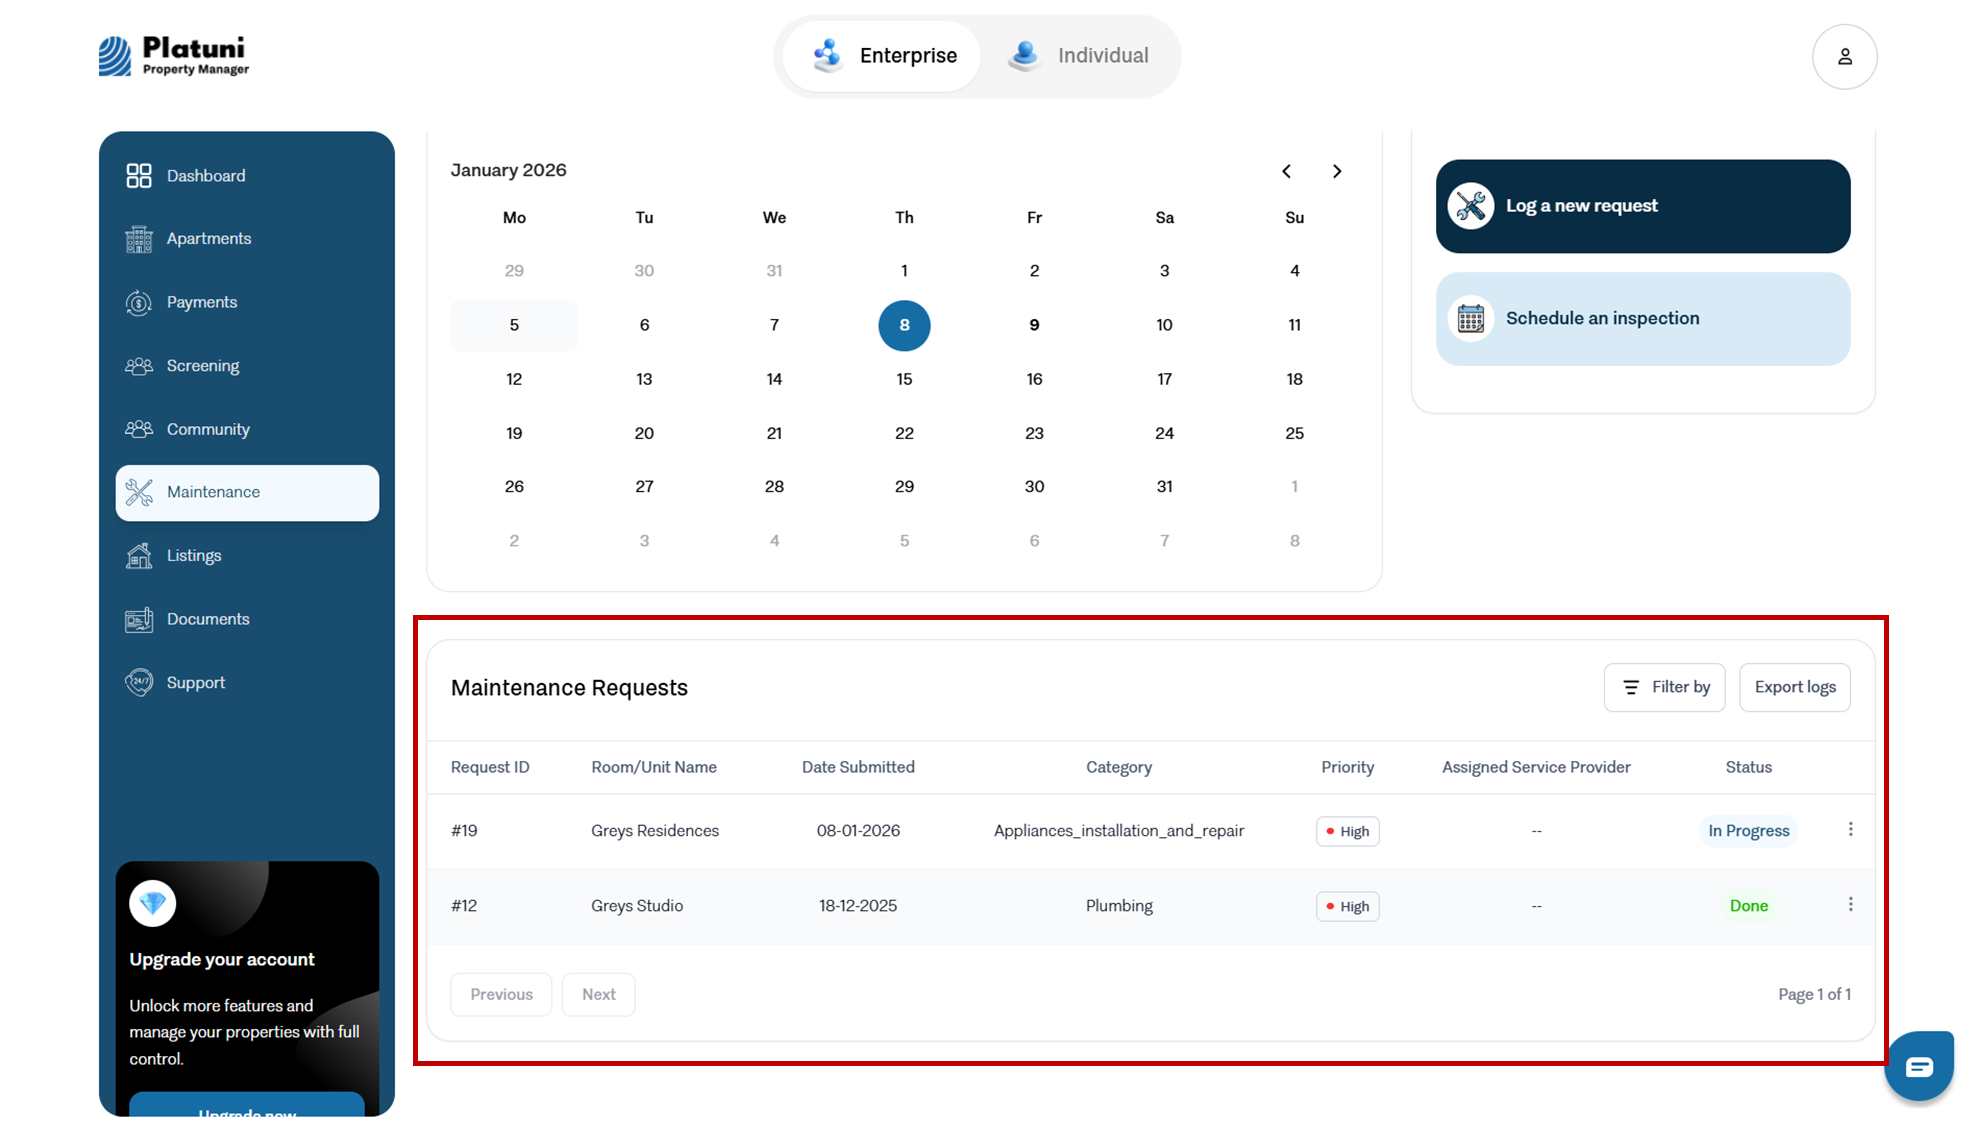Click Greys Residences unit name
1976x1125 pixels.
[x=655, y=831]
